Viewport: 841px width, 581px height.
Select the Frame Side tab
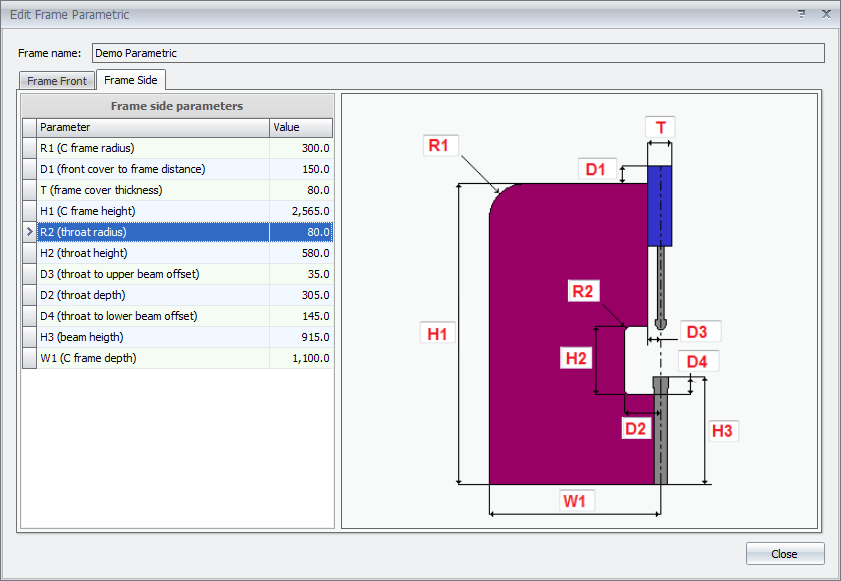131,80
